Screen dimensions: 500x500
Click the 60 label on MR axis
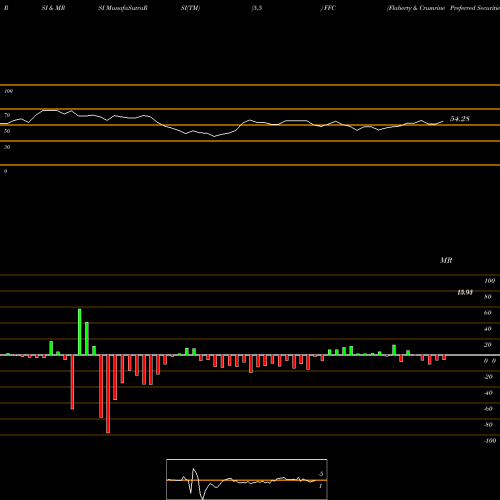tap(488, 313)
